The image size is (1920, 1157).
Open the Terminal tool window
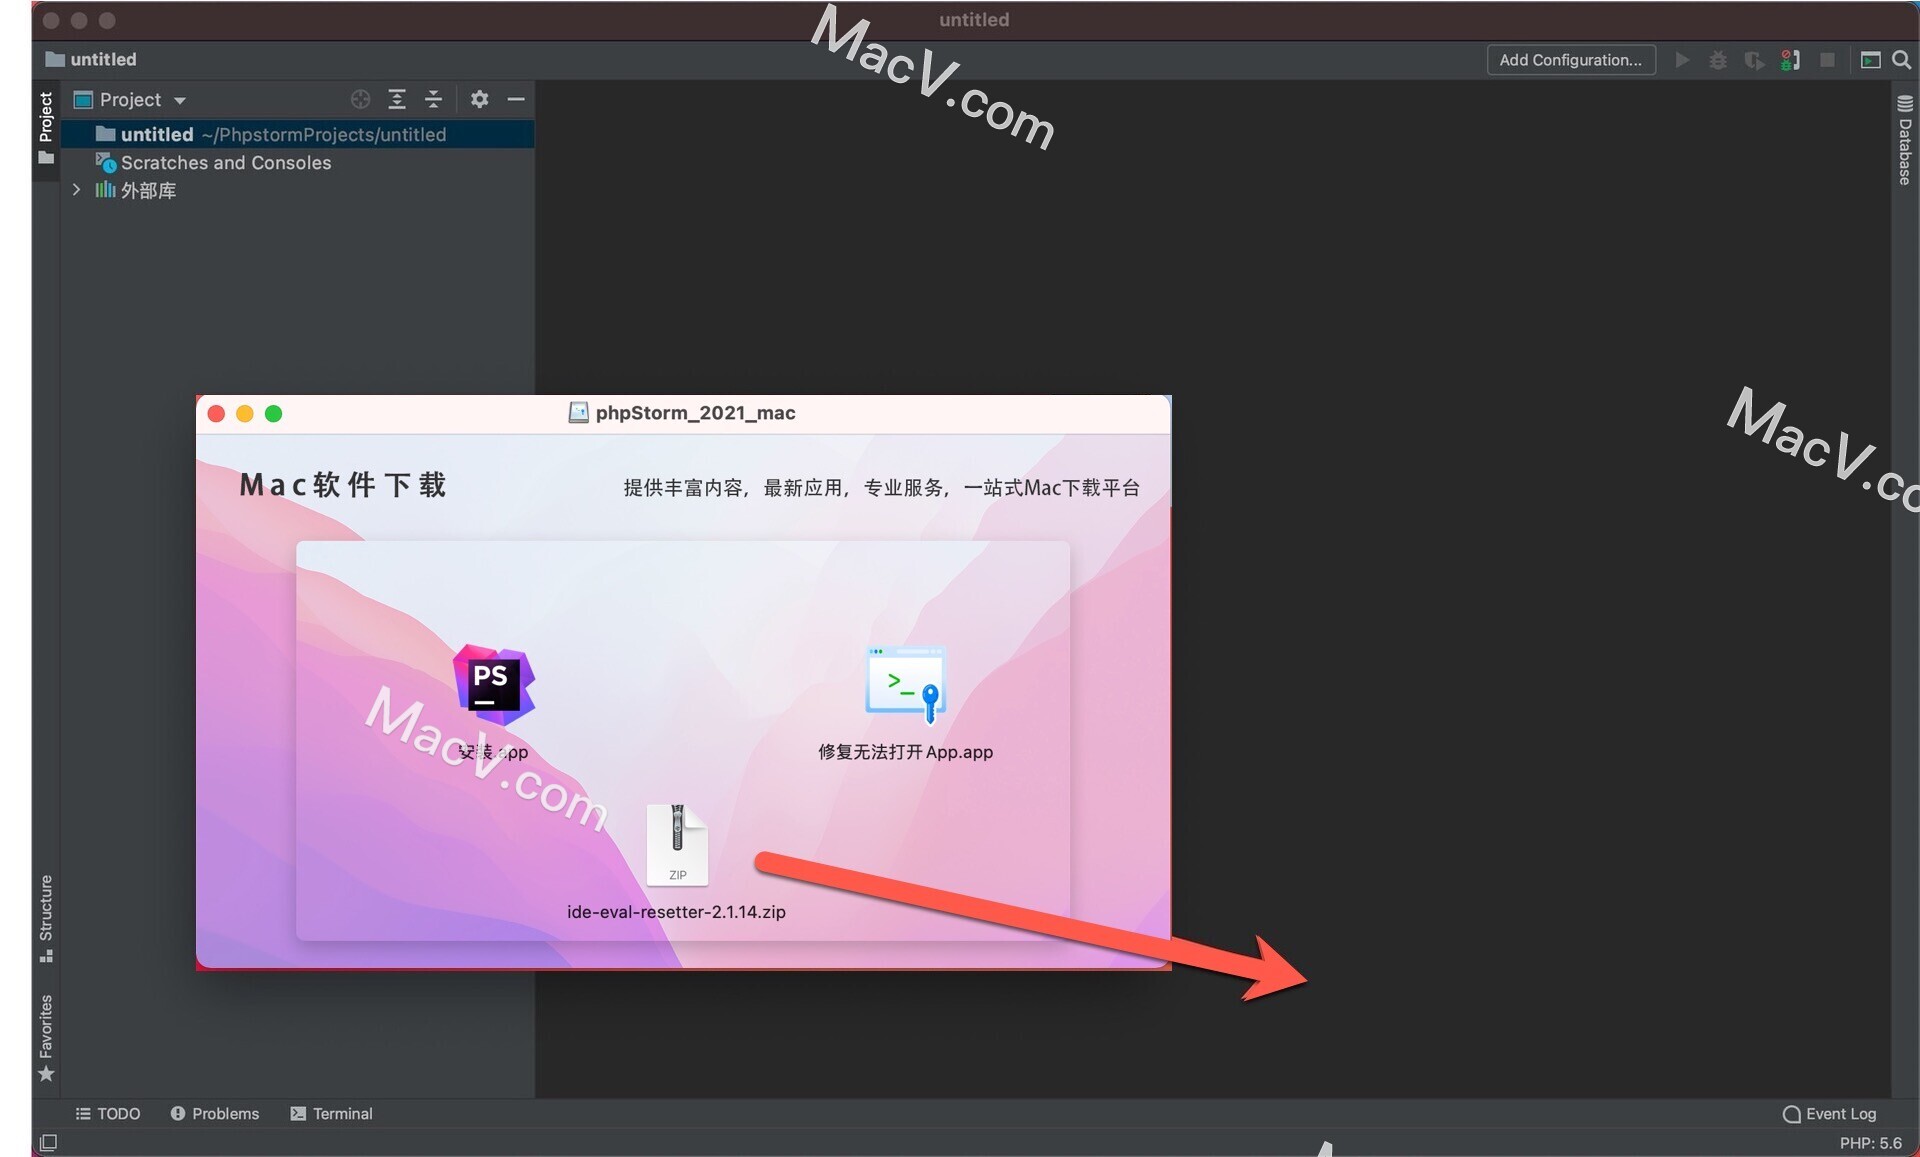pos(331,1113)
